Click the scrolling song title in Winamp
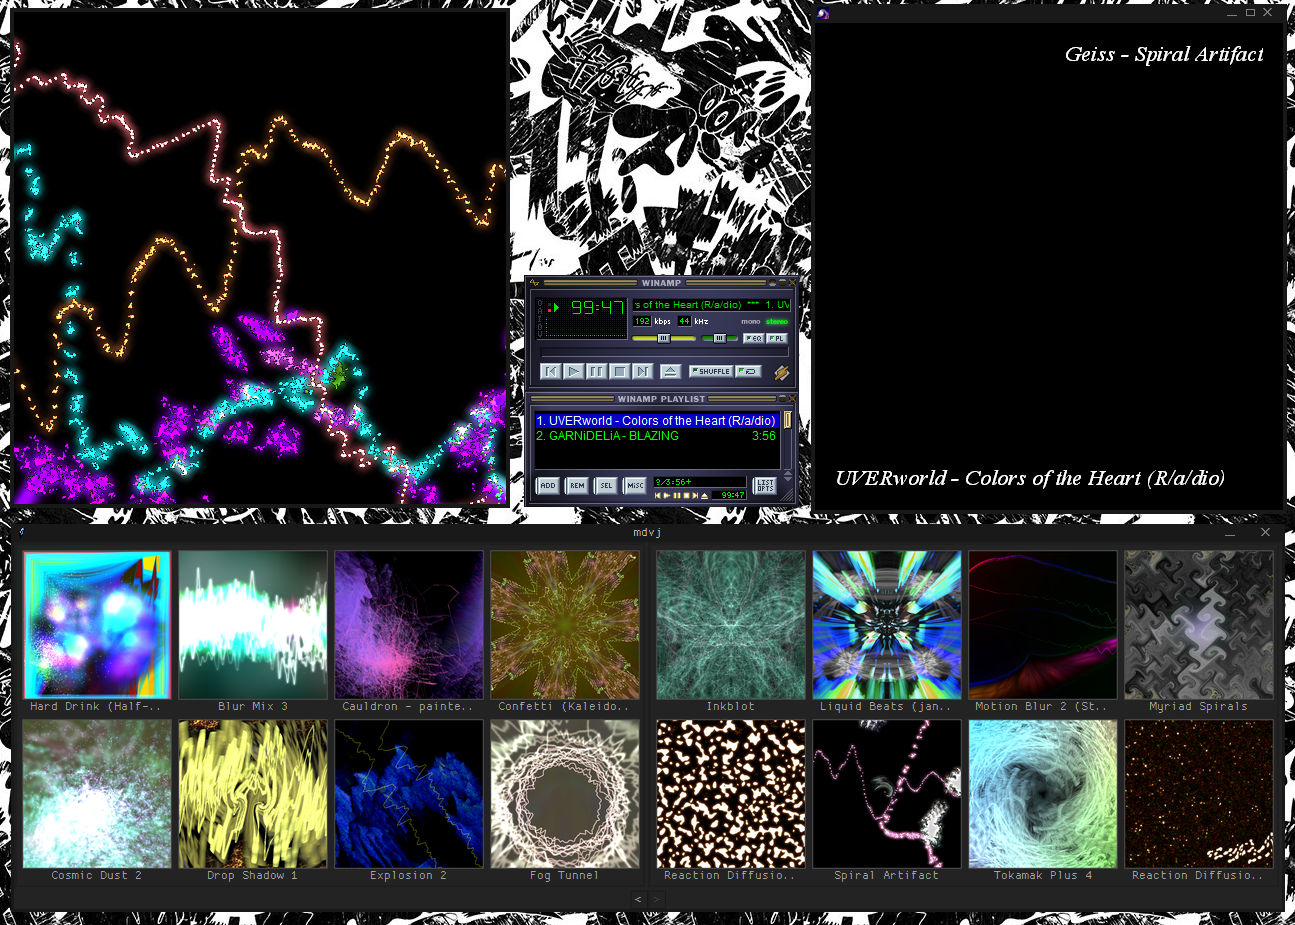1295x925 pixels. [x=711, y=305]
